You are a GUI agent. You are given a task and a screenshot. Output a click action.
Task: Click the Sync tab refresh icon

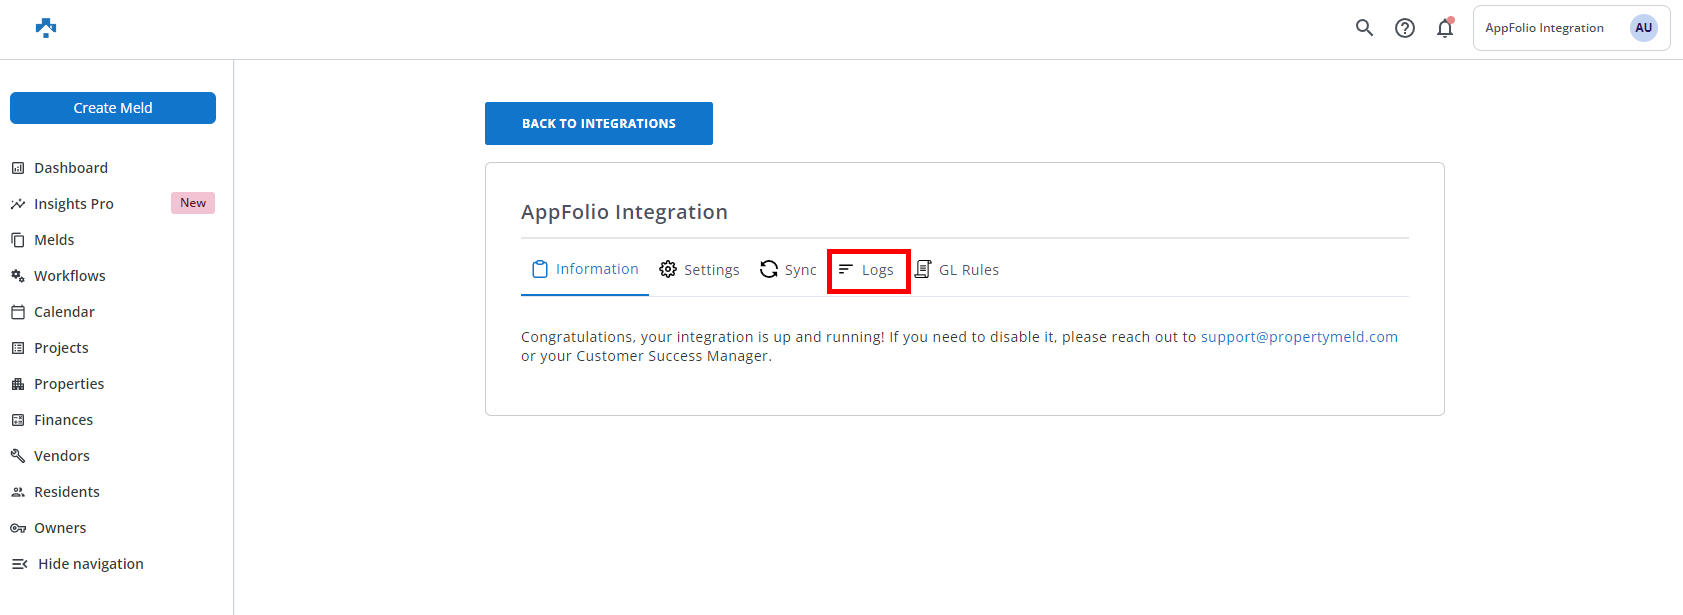769,269
